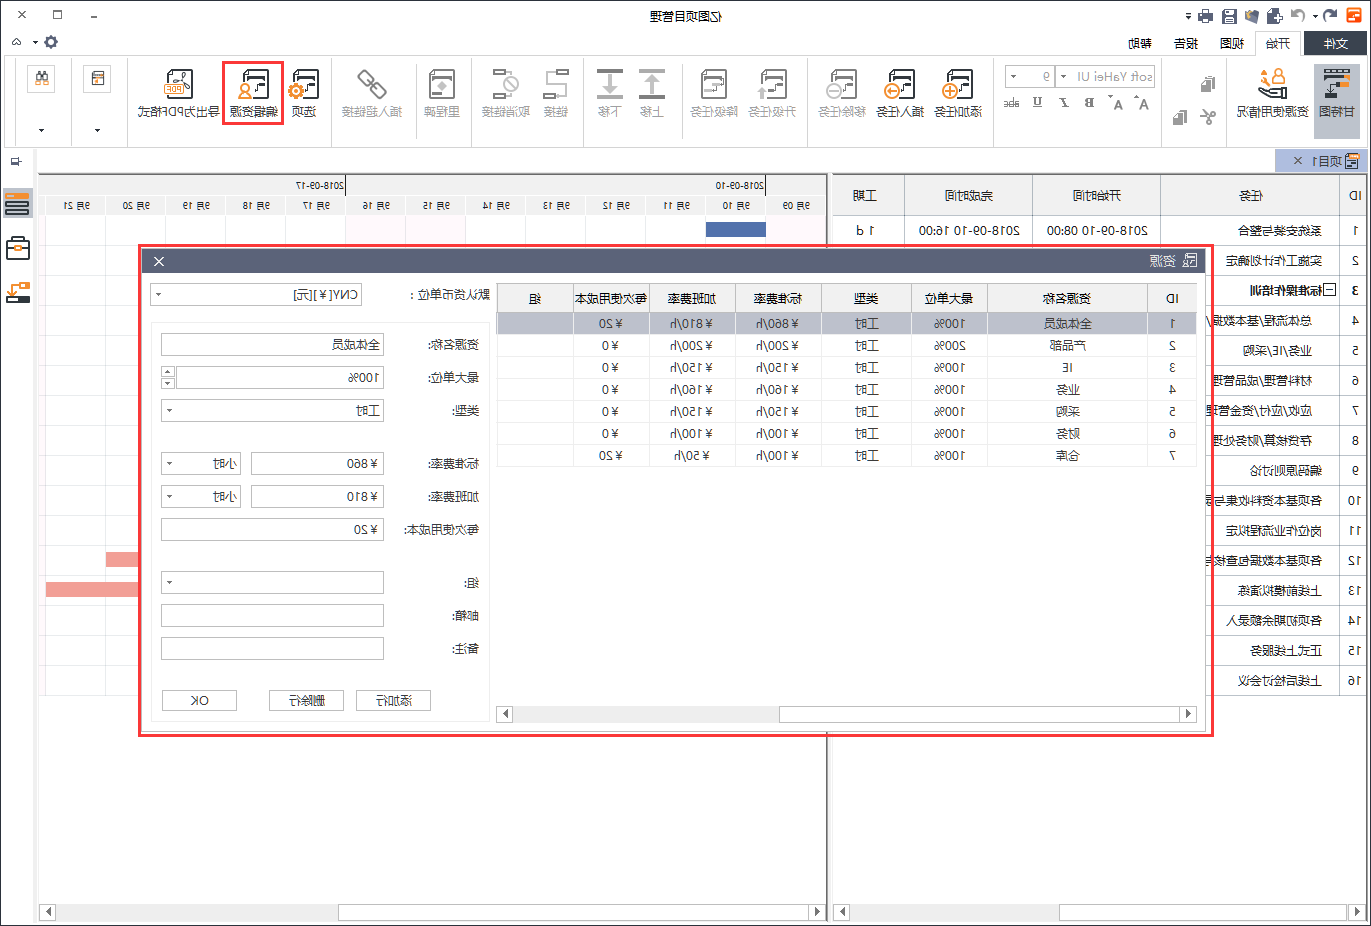1371x926 pixels.
Task: Click the Save icon in quick access bar
Action: click(x=1229, y=16)
